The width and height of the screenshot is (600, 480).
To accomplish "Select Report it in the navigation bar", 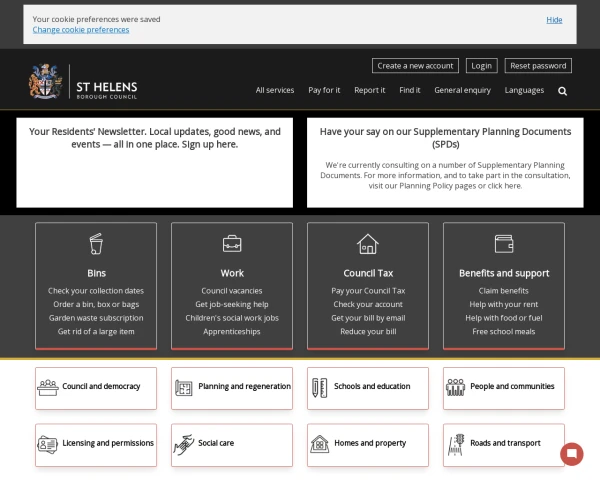I will coord(369,90).
